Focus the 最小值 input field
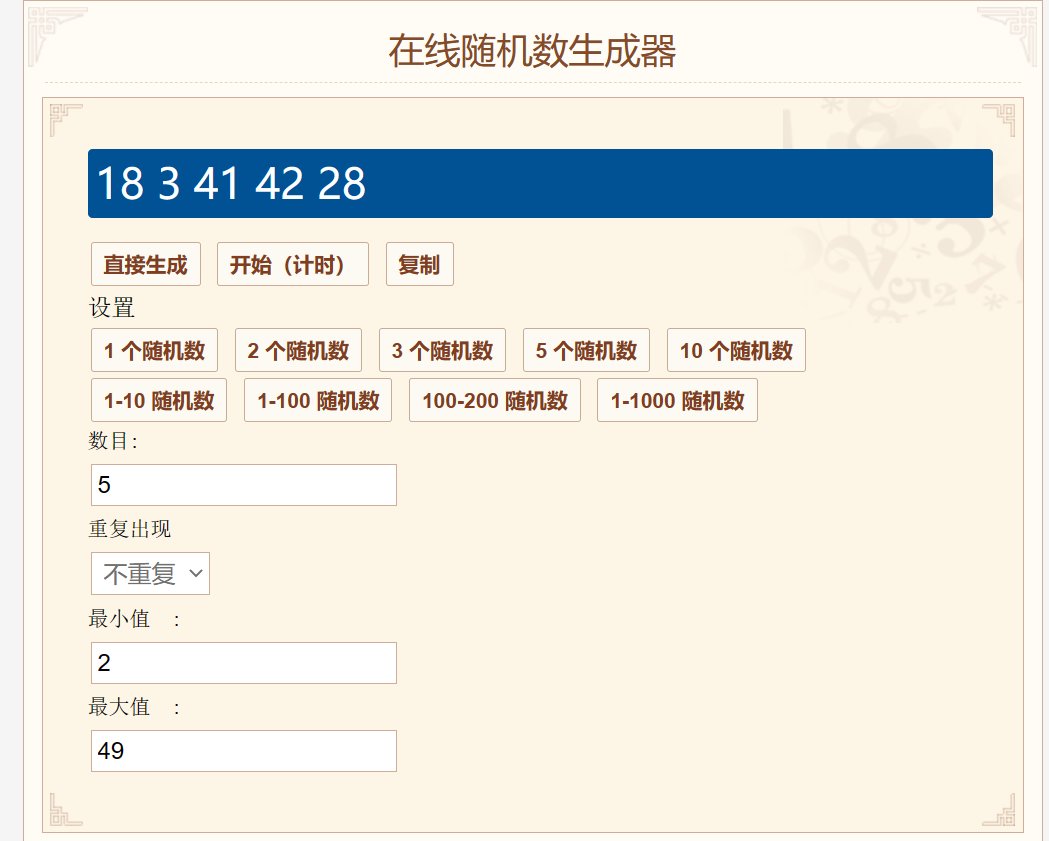Image resolution: width=1049 pixels, height=841 pixels. pyautogui.click(x=244, y=663)
